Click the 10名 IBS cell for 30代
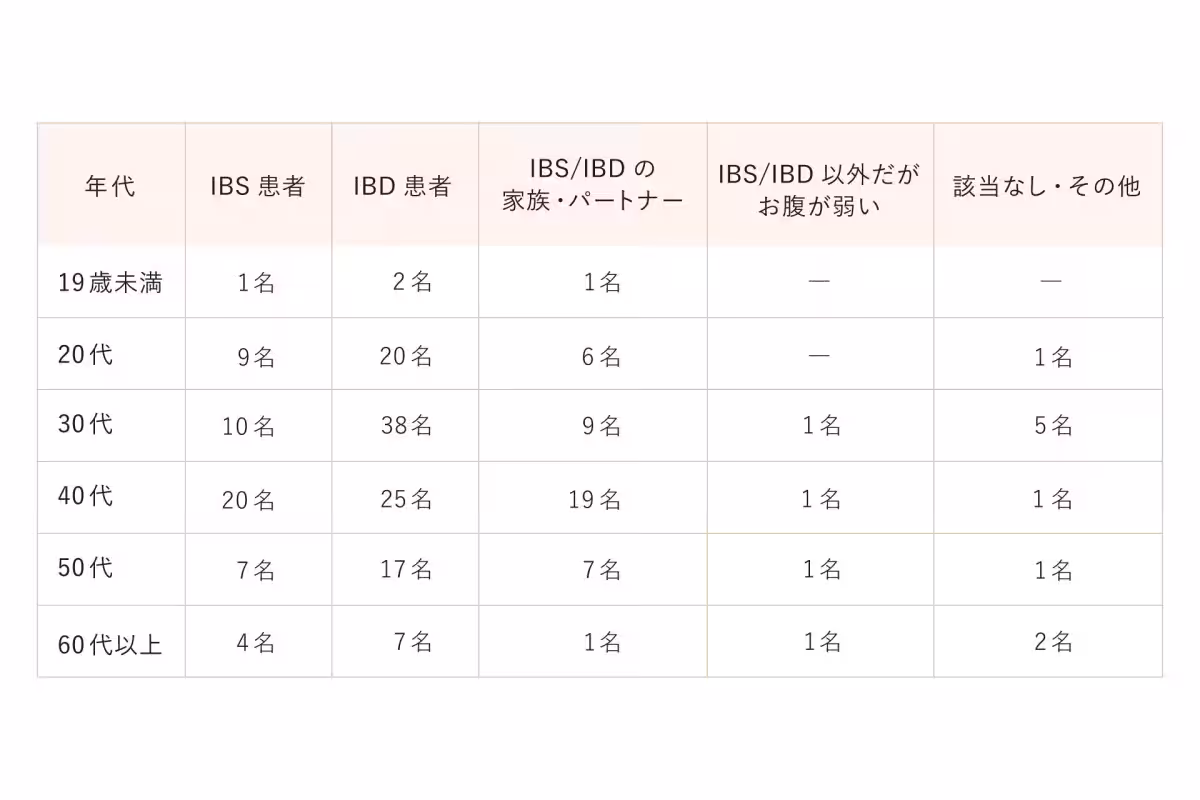The image size is (1200, 800). click(x=249, y=427)
